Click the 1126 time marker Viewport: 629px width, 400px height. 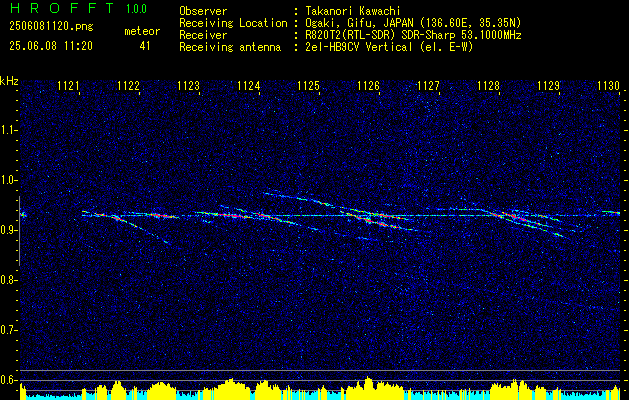[x=368, y=86]
